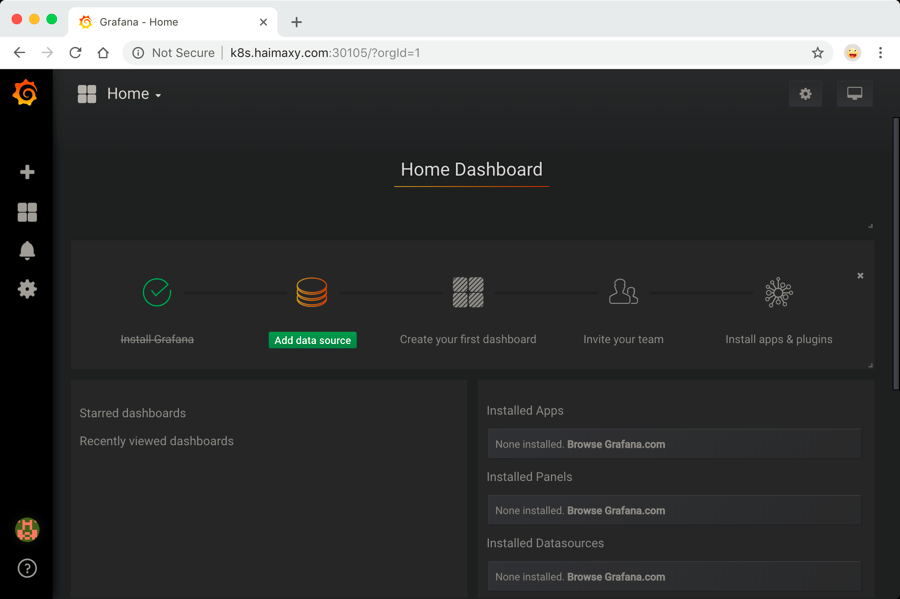Viewport: 900px width, 599px height.
Task: Expand the Home dashboard picker dropdown
Action: pyautogui.click(x=134, y=94)
